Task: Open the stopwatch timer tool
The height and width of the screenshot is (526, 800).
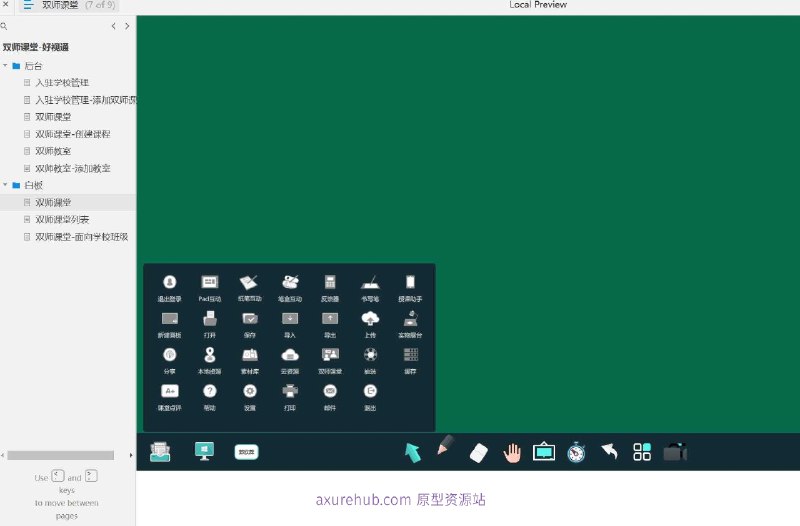Action: click(576, 452)
